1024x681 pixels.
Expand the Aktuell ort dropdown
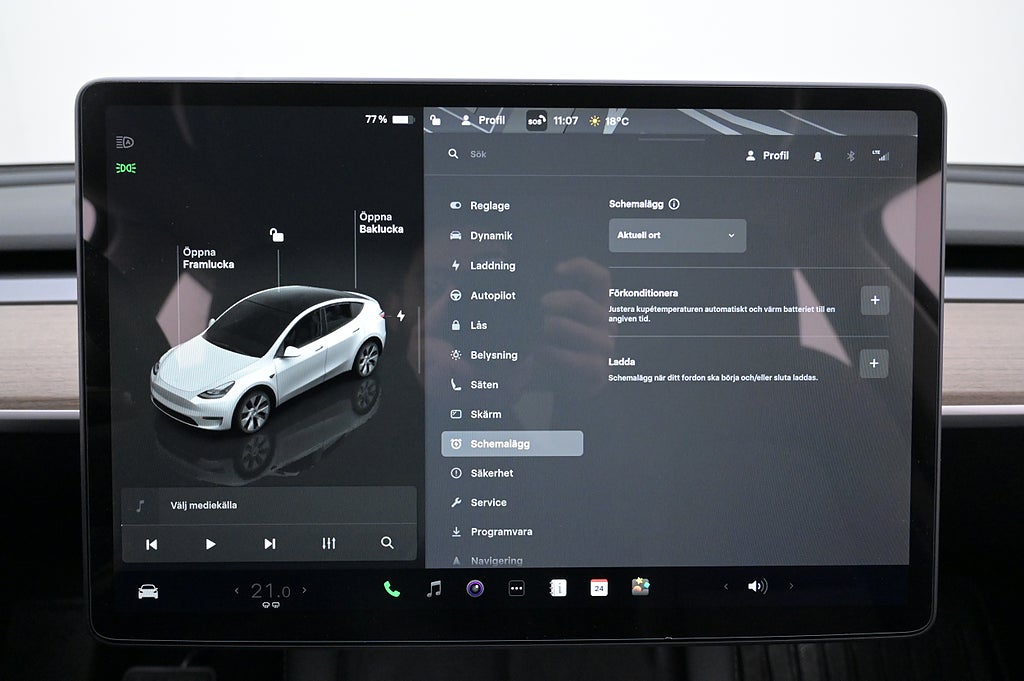(677, 235)
